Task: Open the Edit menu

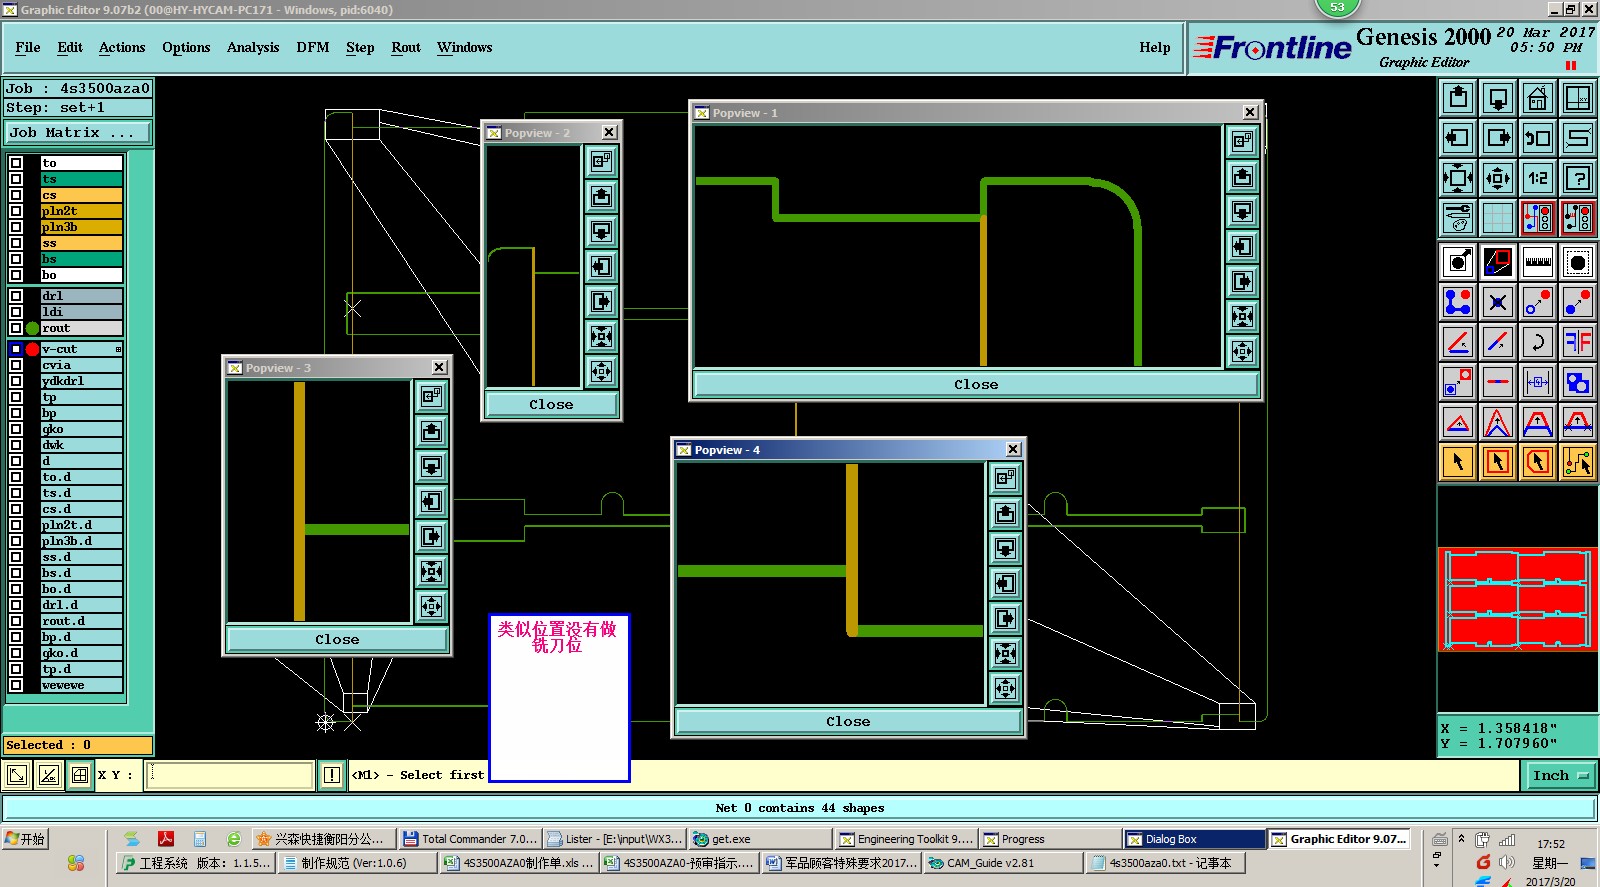Action: (70, 47)
